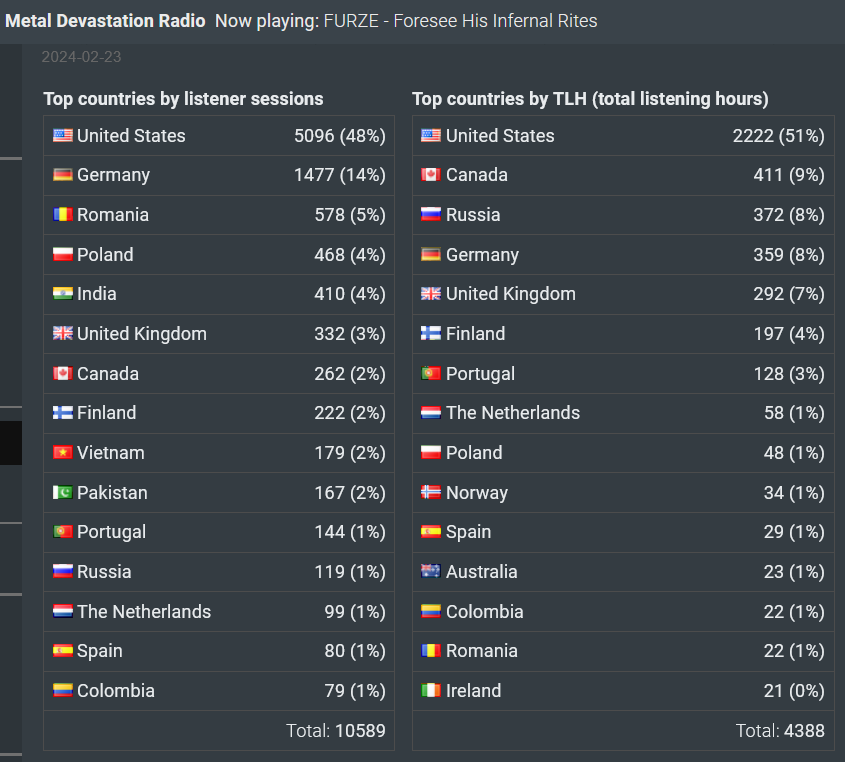Select the Germany row in listener sessions
This screenshot has height=762, width=845.
point(219,175)
